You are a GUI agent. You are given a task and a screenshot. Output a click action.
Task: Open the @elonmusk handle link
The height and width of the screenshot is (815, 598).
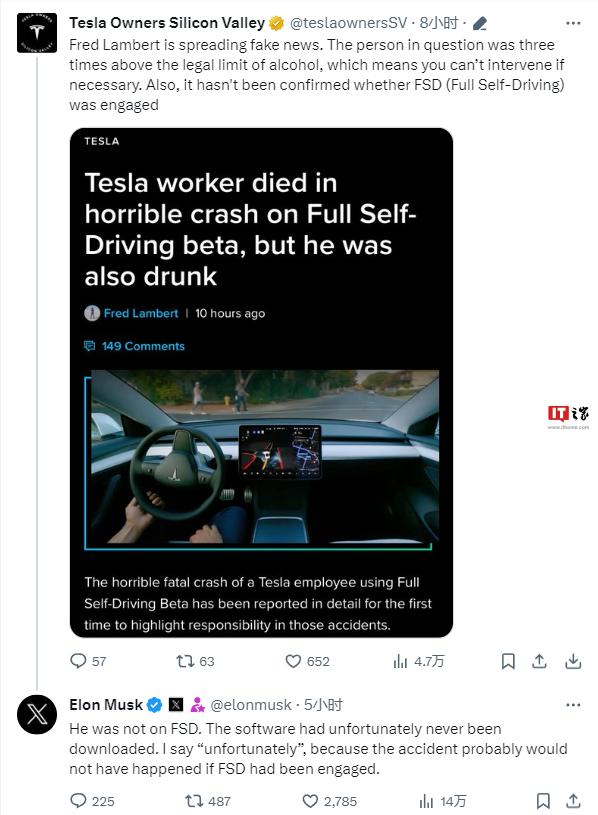point(250,705)
